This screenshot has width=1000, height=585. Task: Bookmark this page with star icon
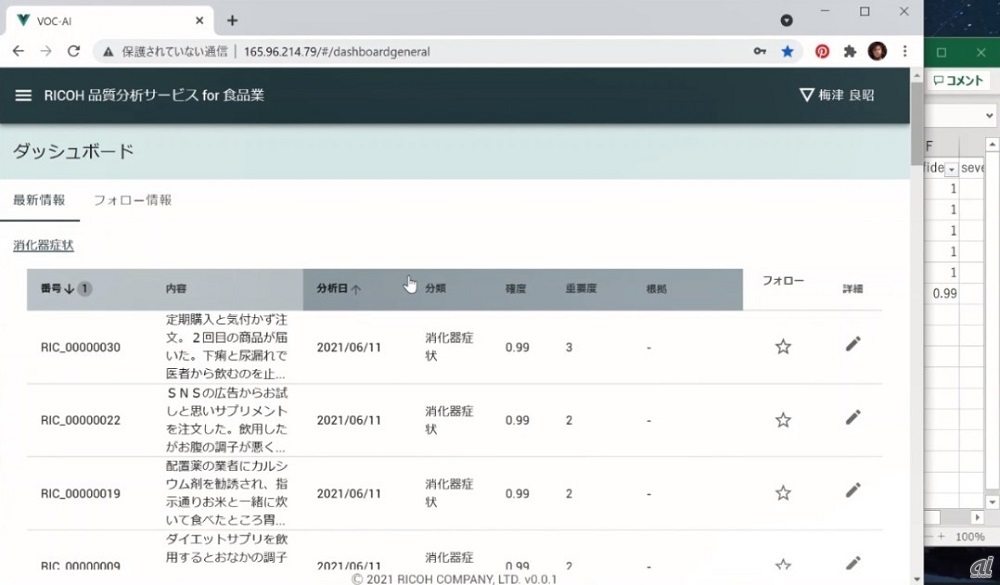pyautogui.click(x=788, y=51)
